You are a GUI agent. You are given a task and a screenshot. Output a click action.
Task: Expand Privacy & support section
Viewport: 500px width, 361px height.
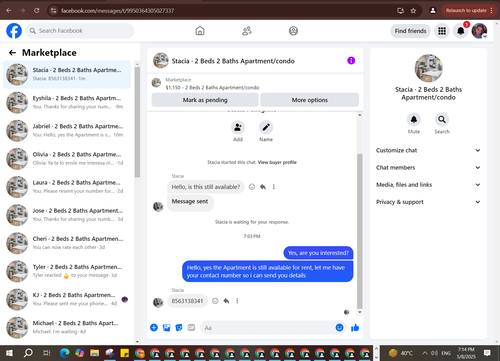[x=428, y=202]
